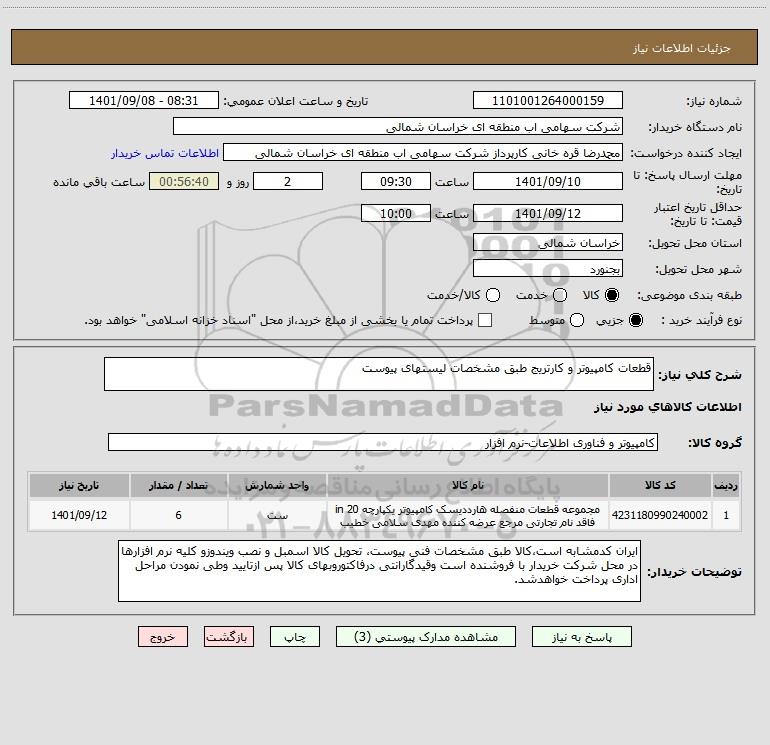Click the delivery province خراسان شمالی field
The height and width of the screenshot is (745, 770).
(x=548, y=243)
